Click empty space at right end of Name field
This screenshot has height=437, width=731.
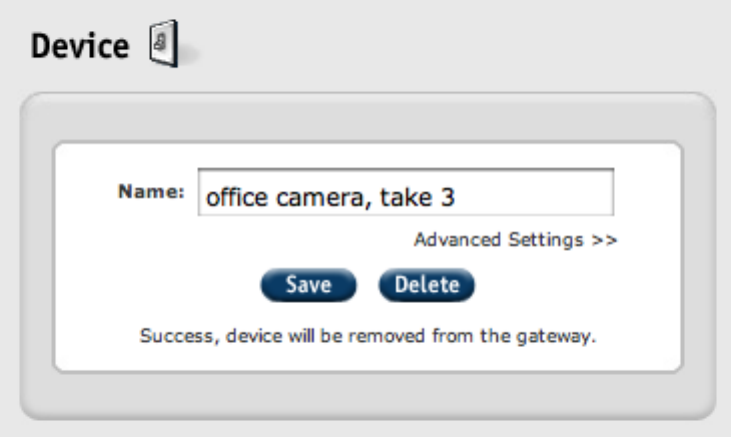(x=570, y=192)
